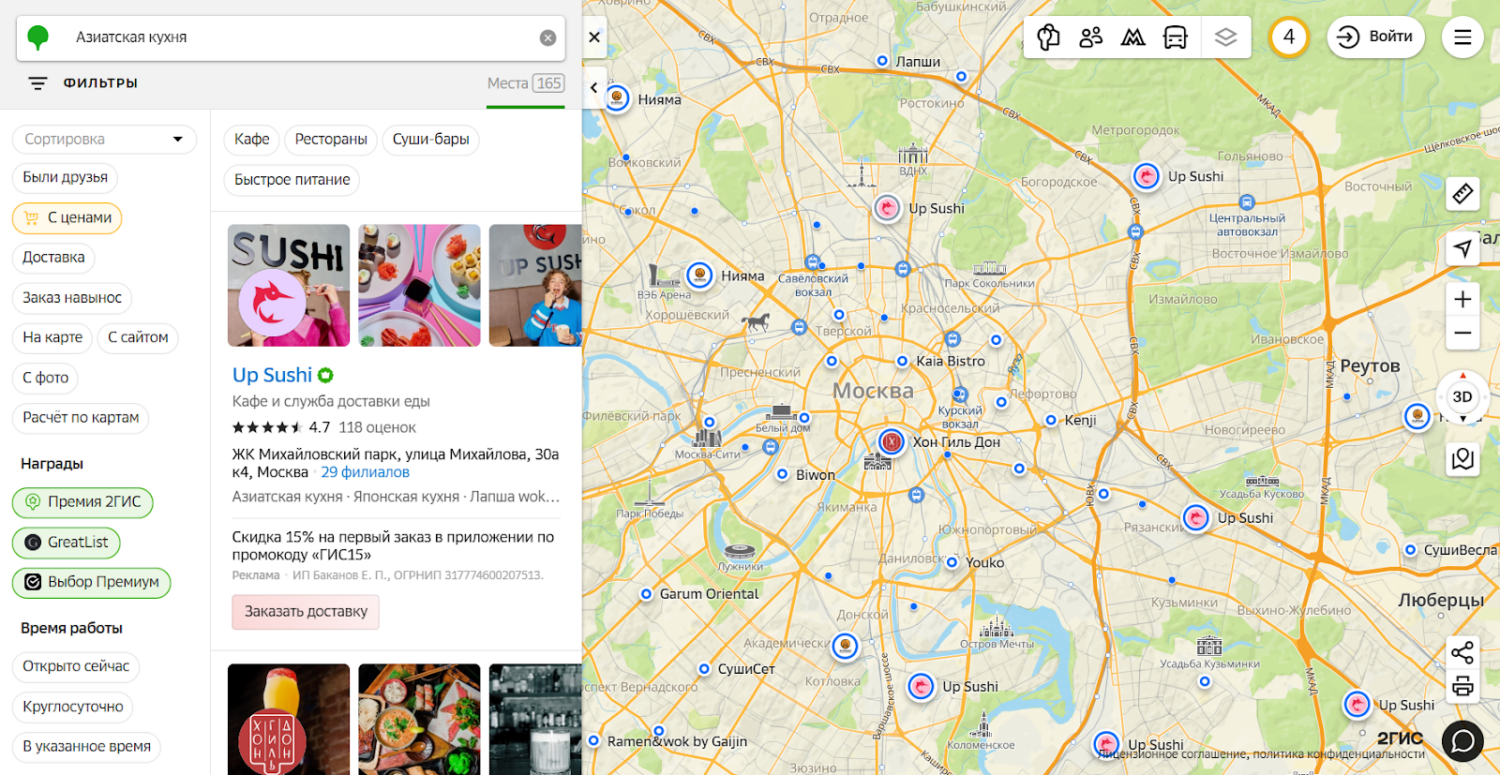Collapse the side panel with left chevron
1500x775 pixels.
point(594,88)
